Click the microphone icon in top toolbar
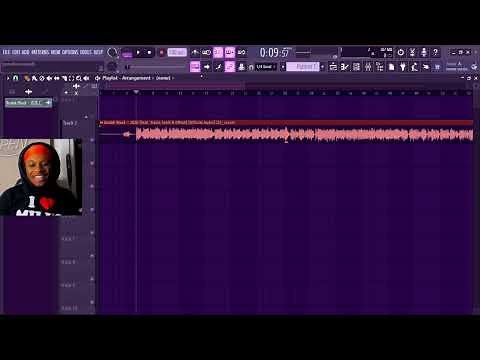480x360 pixels. (x=424, y=52)
